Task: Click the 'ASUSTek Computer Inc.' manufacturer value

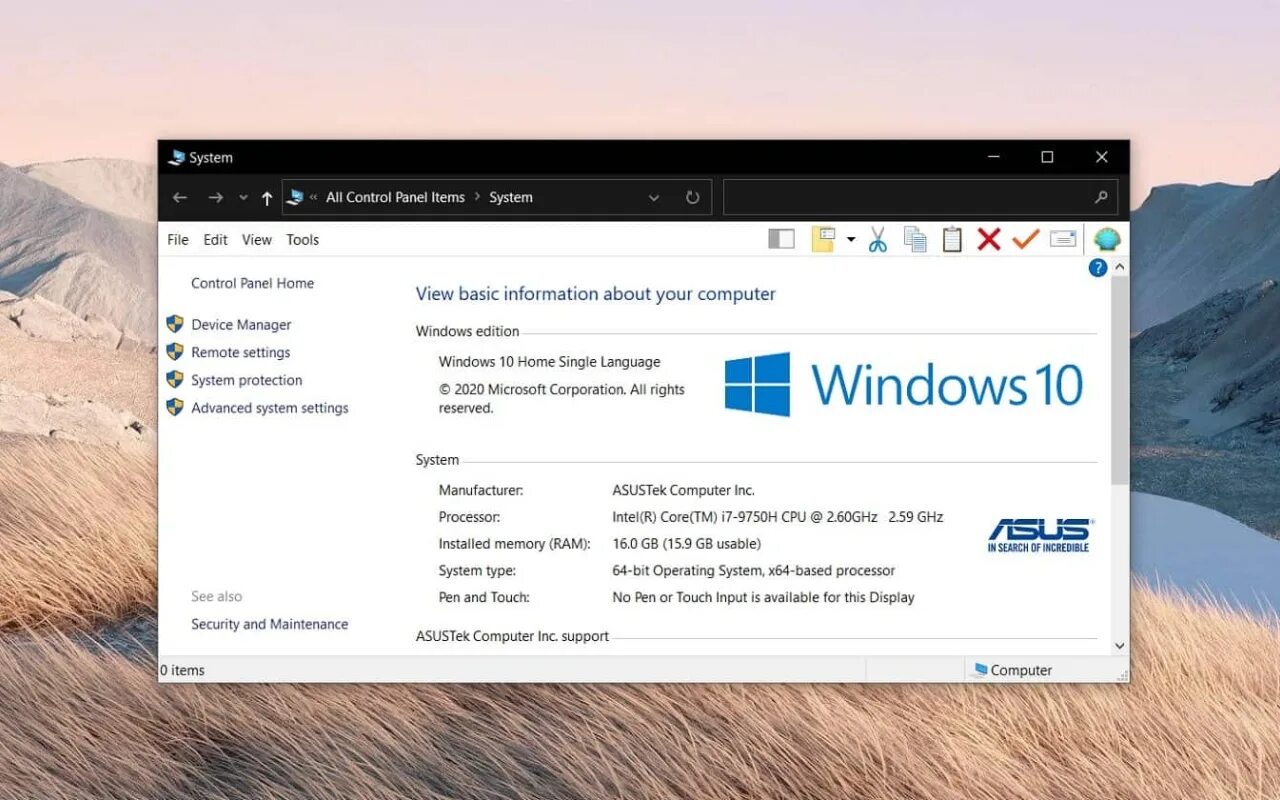Action: [x=683, y=490]
